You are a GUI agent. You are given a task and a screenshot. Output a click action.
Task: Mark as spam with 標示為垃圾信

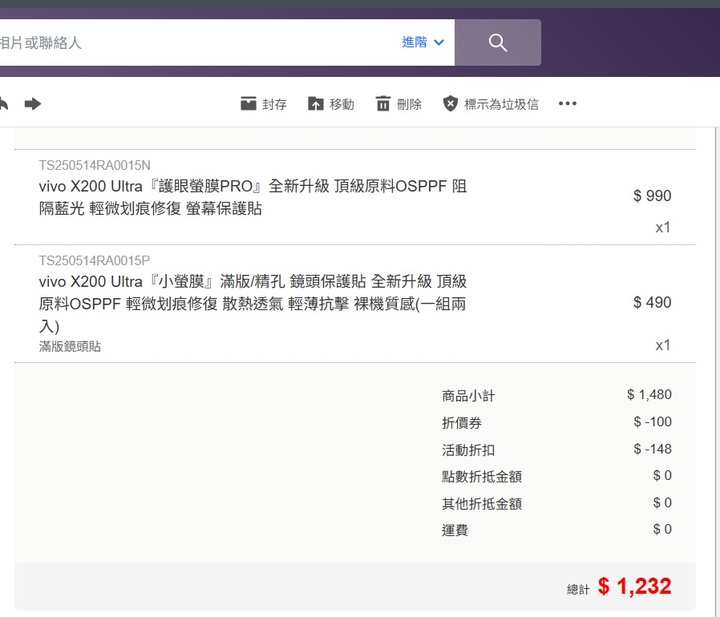[490, 104]
